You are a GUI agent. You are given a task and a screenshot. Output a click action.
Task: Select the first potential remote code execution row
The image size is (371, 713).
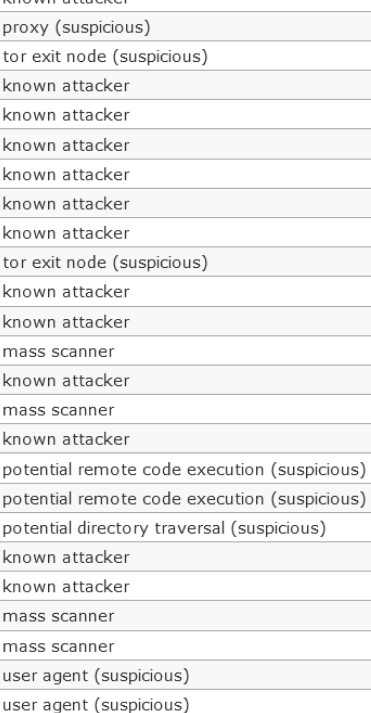pos(186,469)
